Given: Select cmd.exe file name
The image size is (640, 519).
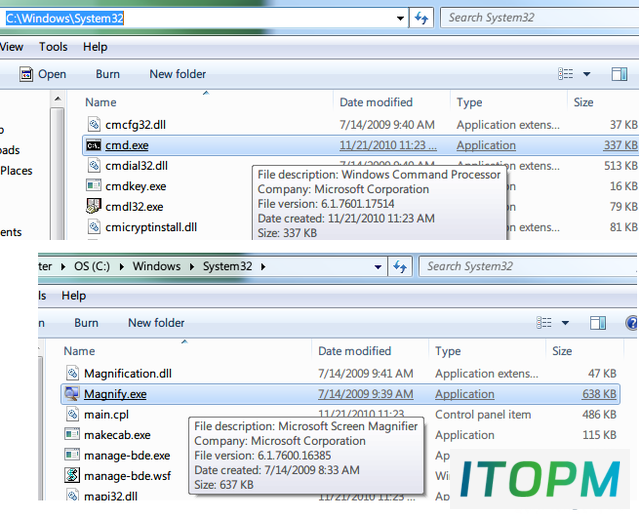Looking at the screenshot, I should point(127,146).
